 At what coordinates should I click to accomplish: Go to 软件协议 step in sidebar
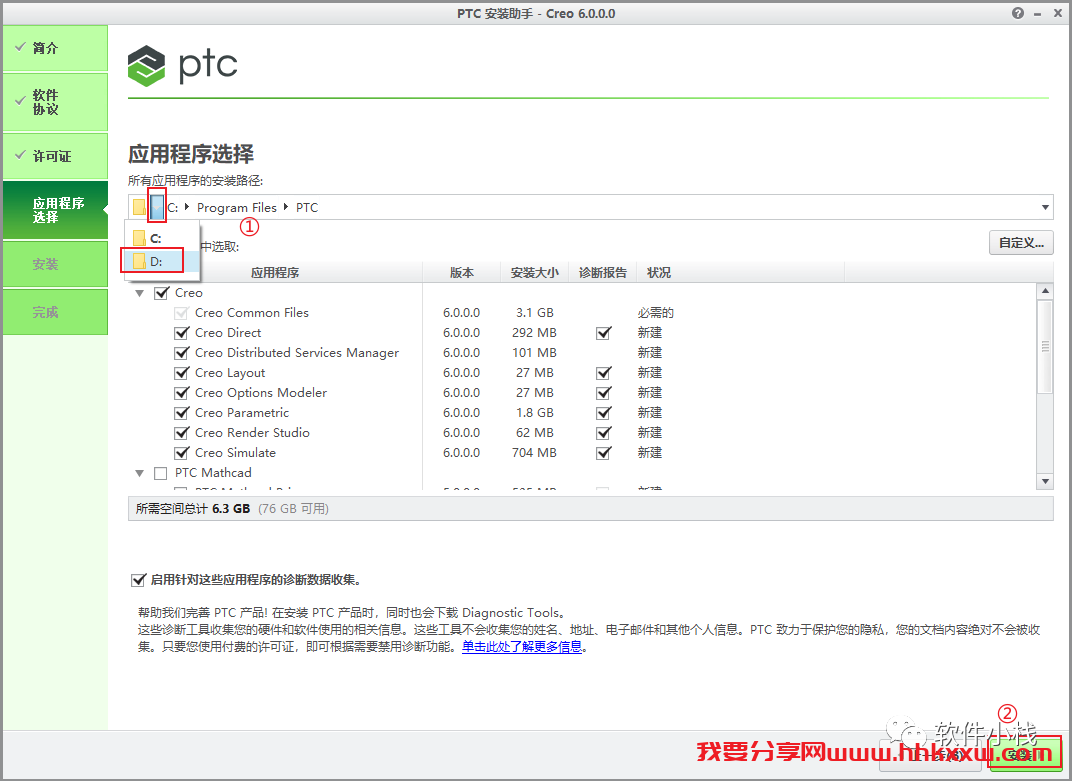click(x=55, y=102)
